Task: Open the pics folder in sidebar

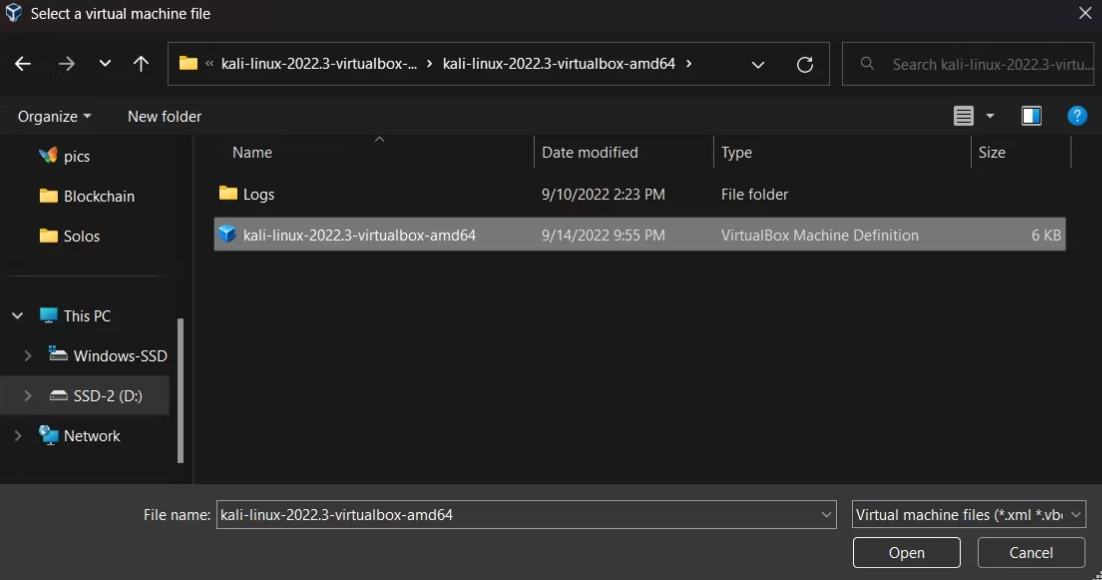Action: point(77,156)
